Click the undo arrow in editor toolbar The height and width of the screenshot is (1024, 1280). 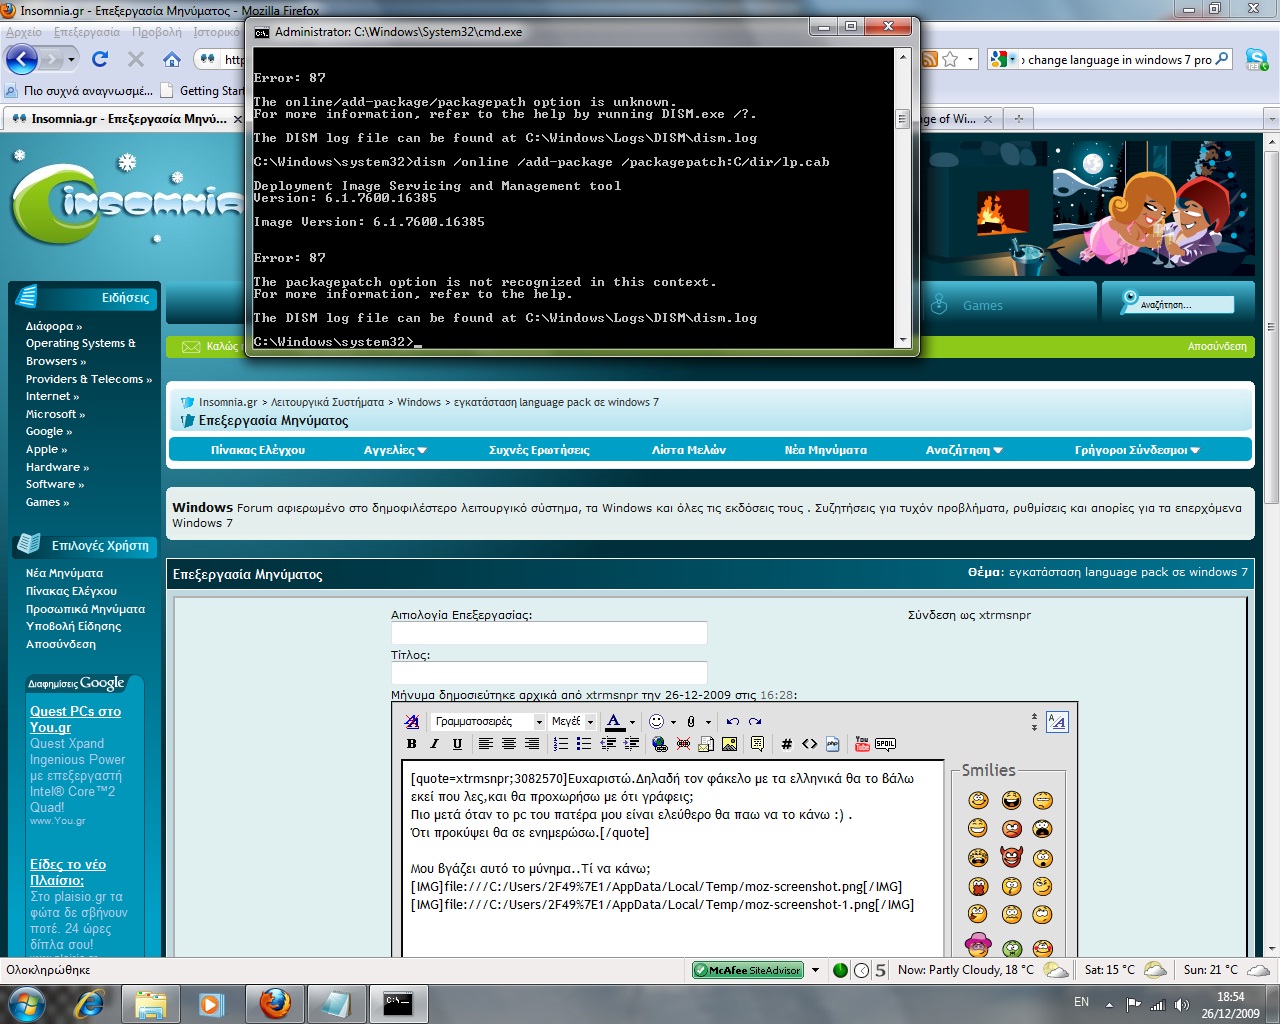click(x=733, y=721)
